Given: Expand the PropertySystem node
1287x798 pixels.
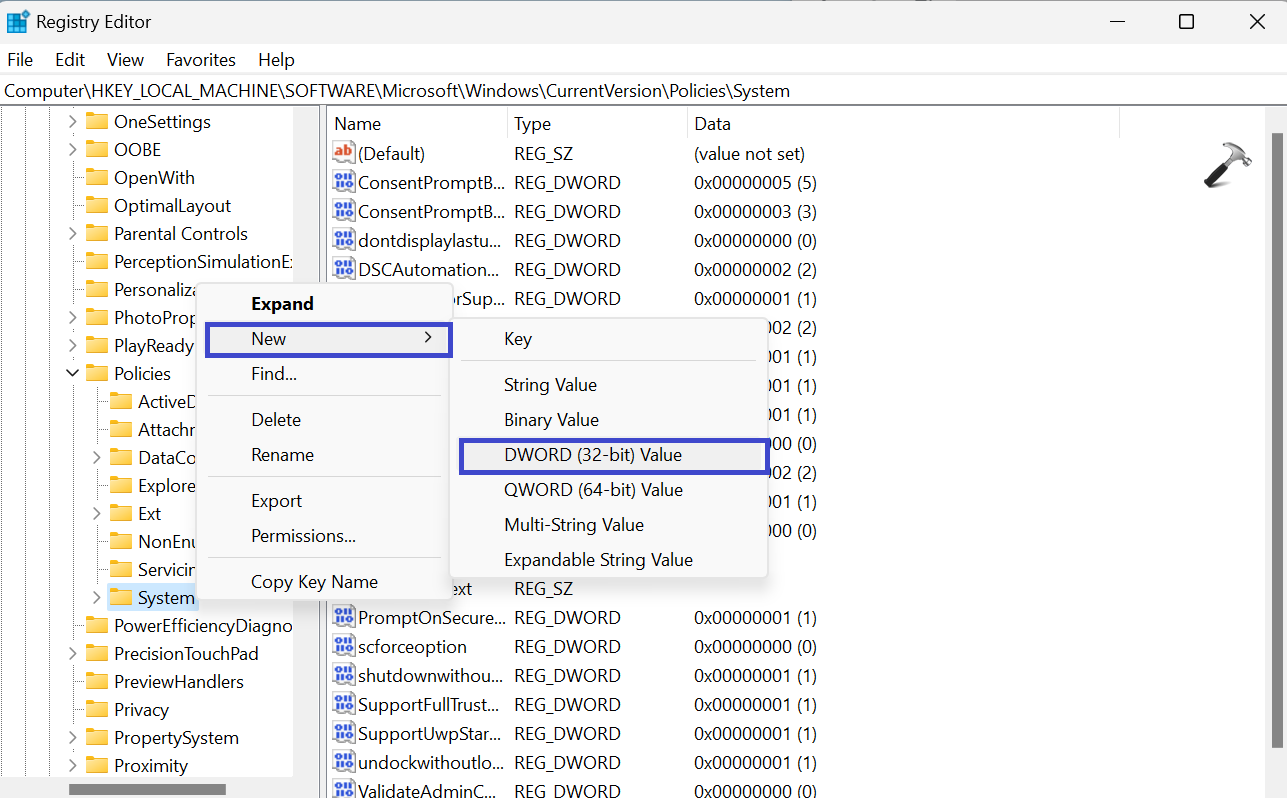Looking at the screenshot, I should (x=72, y=738).
